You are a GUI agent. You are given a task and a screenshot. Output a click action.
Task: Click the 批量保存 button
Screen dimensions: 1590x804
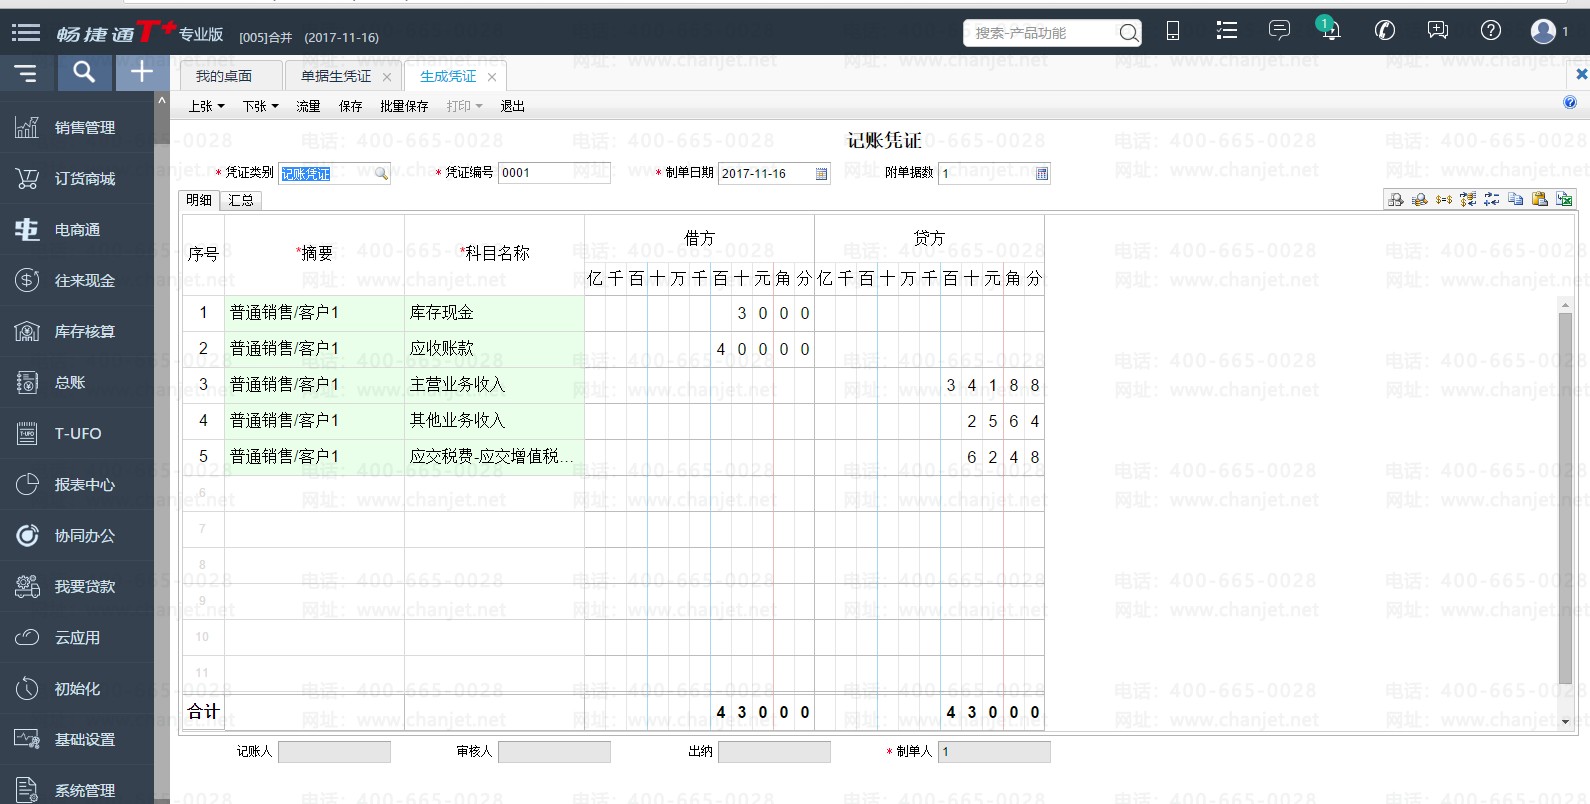(x=404, y=106)
